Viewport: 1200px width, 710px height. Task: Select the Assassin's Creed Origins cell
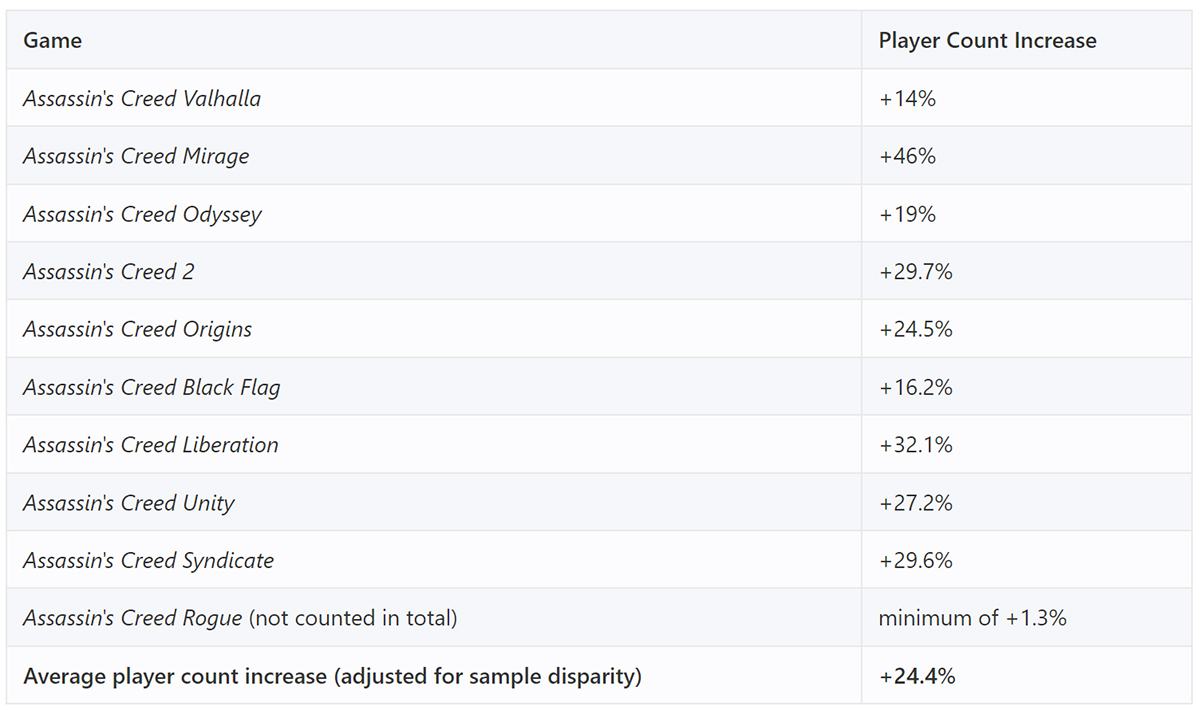click(434, 329)
